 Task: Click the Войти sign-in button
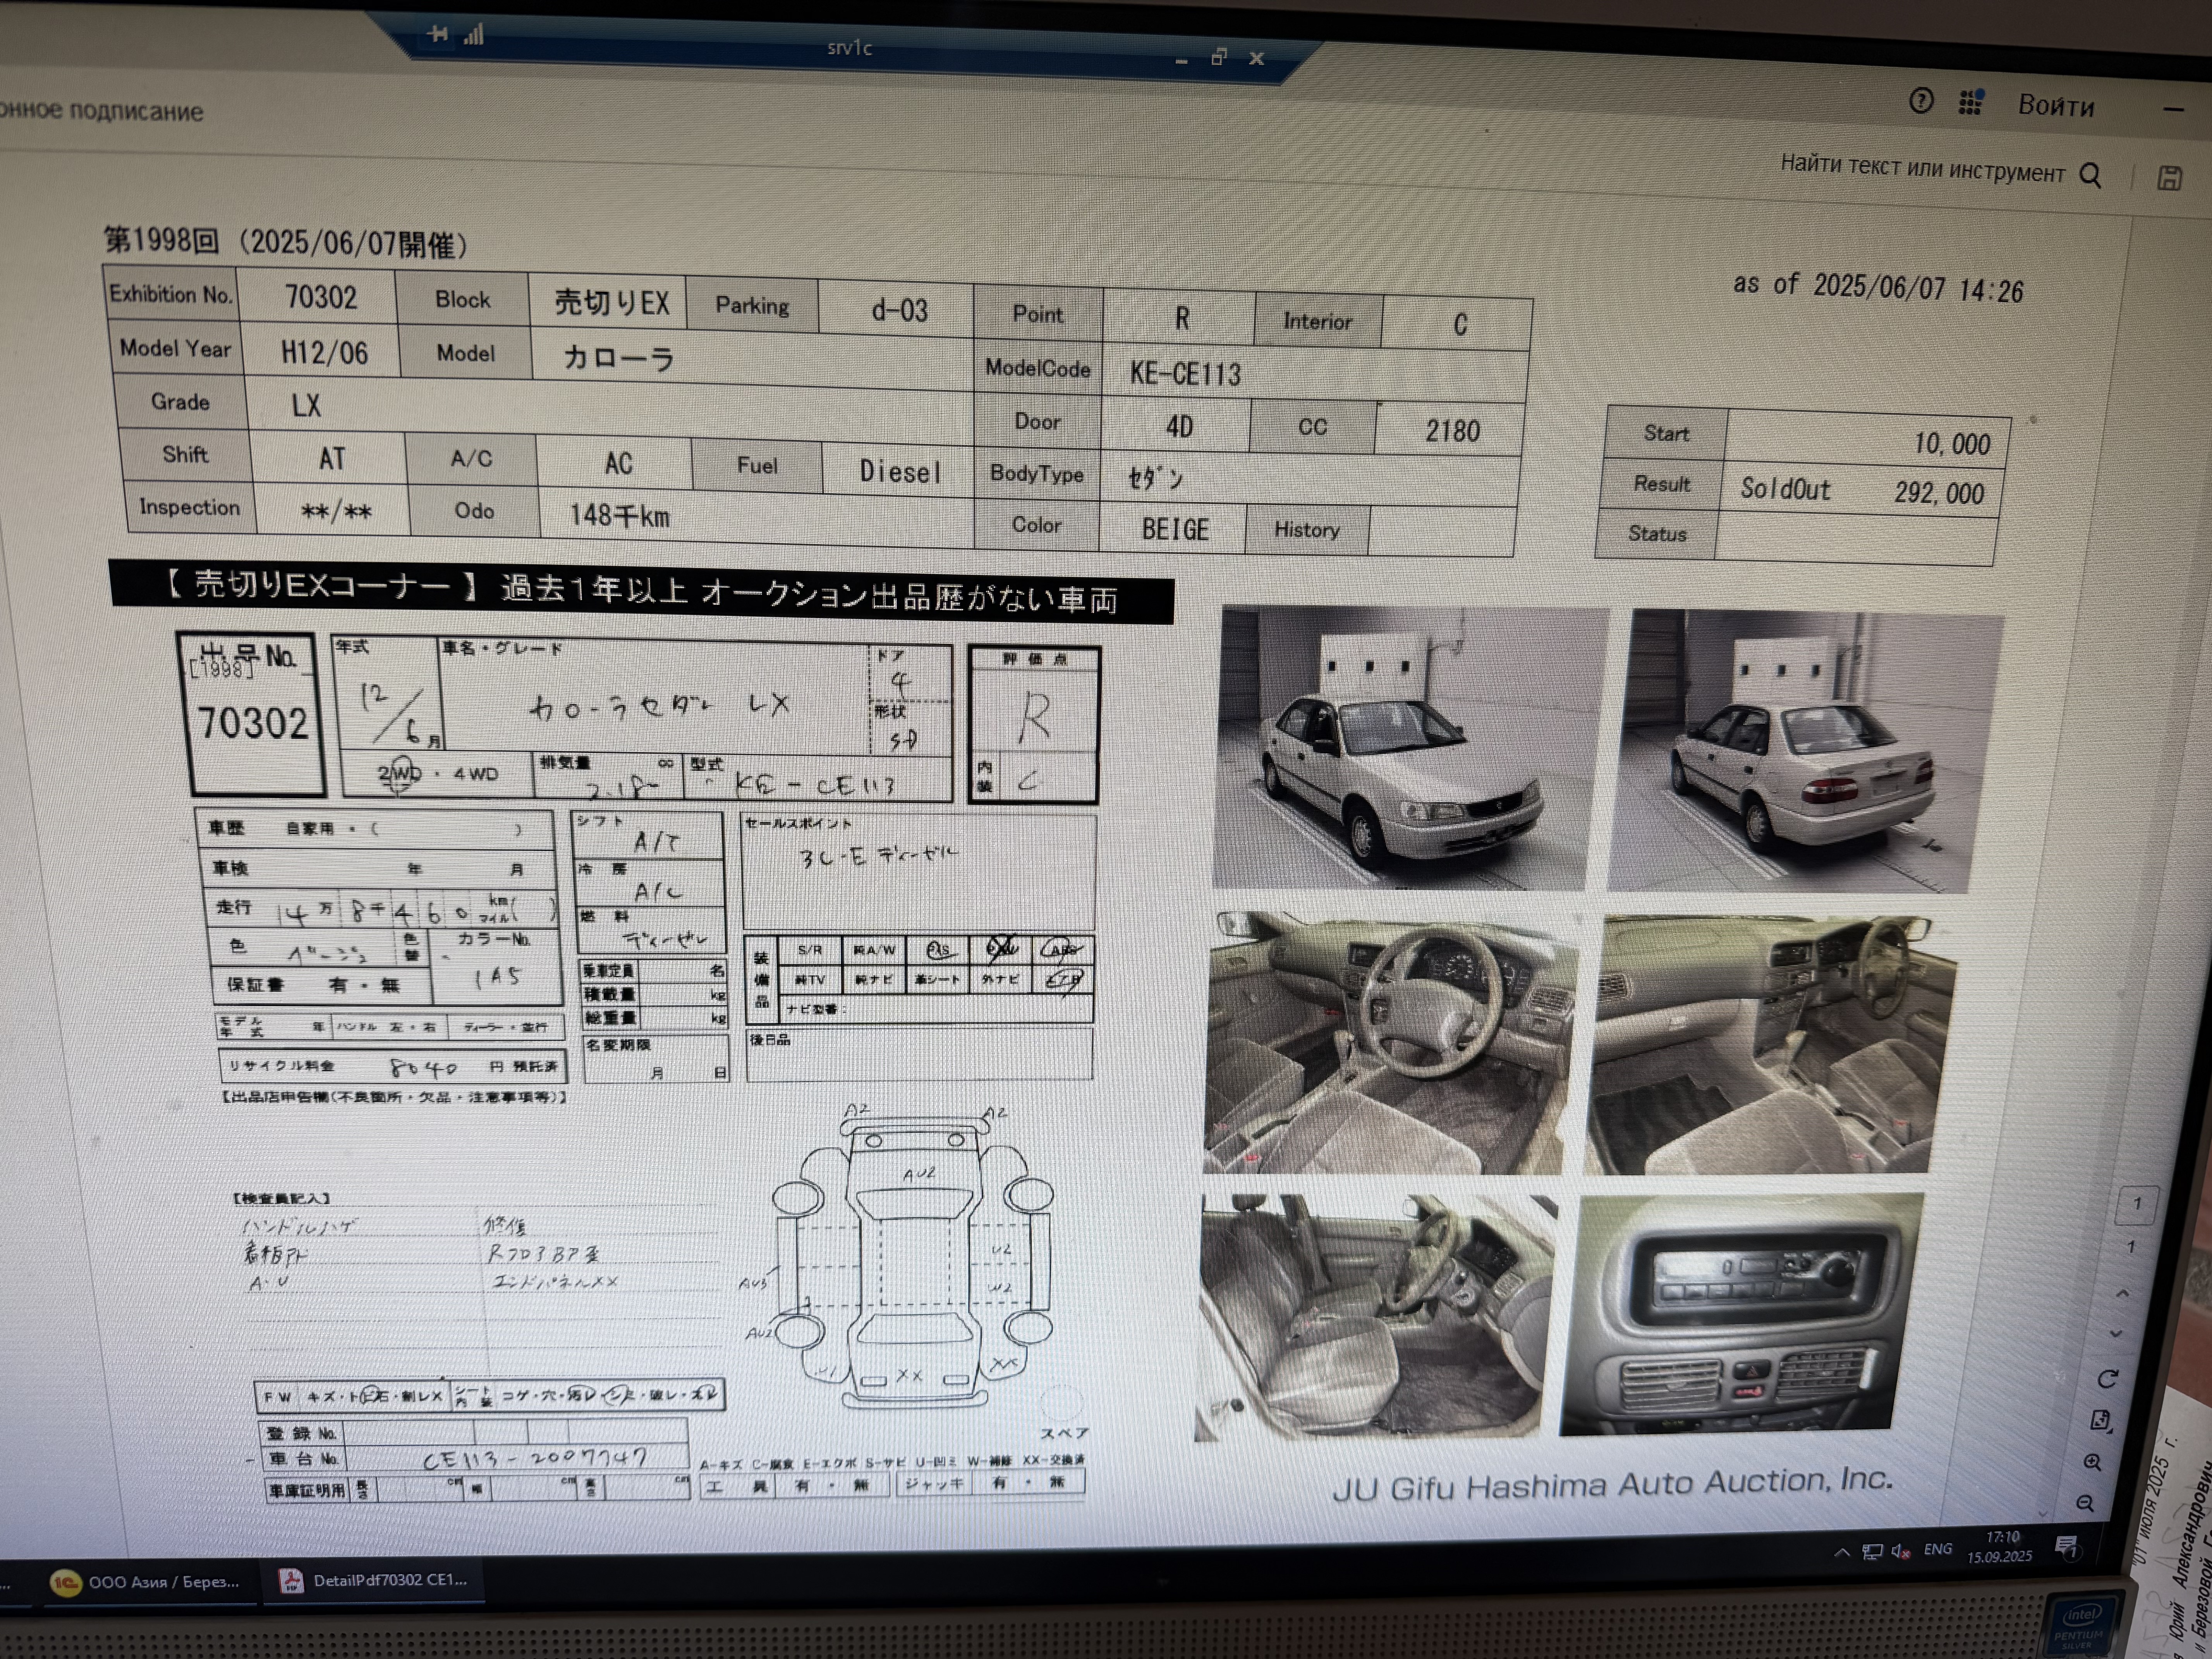coord(2055,105)
